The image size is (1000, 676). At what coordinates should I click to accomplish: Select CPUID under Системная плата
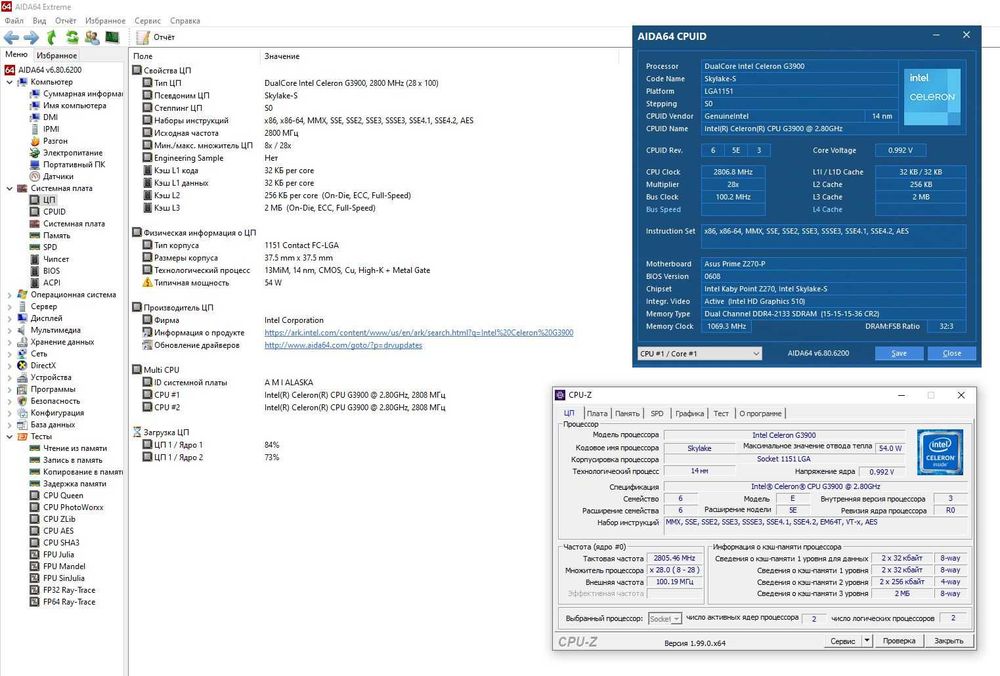tap(54, 212)
